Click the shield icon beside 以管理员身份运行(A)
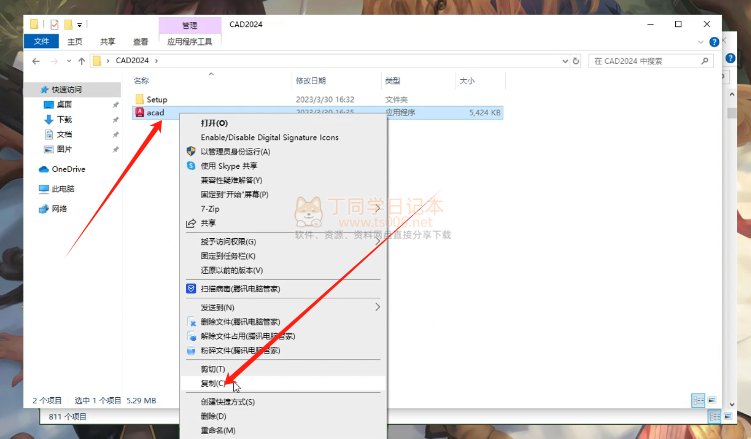Image resolution: width=751 pixels, height=439 pixels. coord(191,151)
